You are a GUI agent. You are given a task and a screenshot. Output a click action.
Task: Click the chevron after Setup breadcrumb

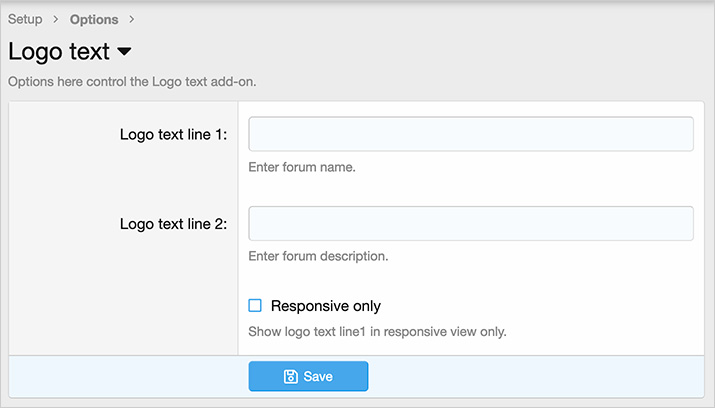click(x=56, y=19)
